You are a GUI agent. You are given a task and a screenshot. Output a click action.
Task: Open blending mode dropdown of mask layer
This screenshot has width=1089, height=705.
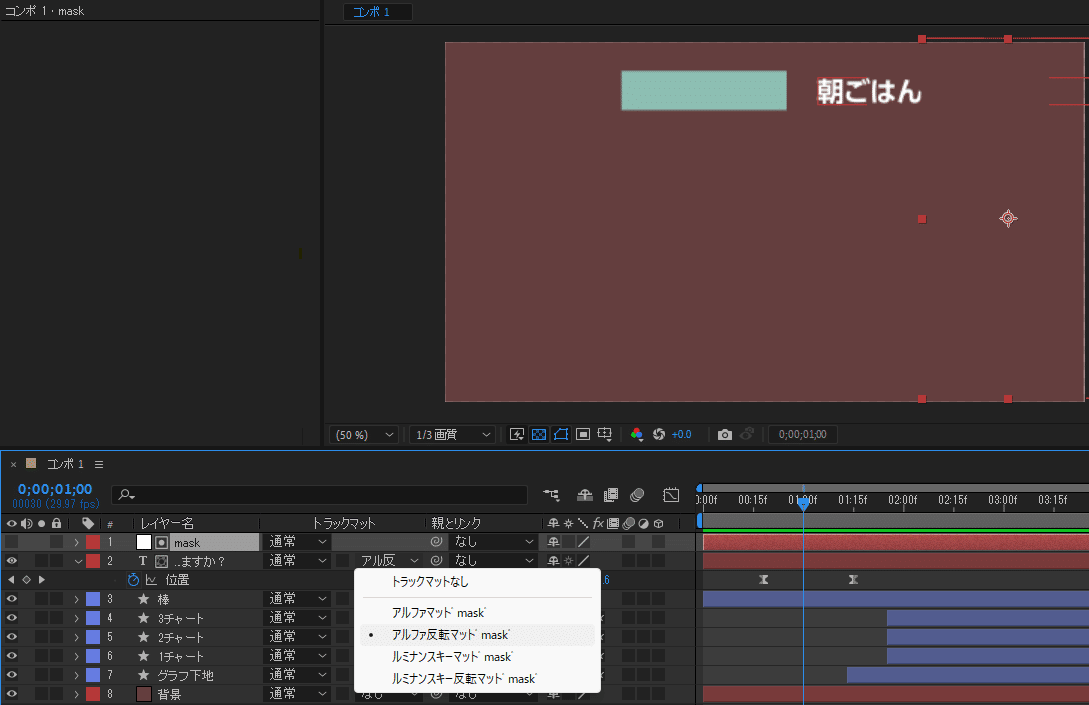click(297, 542)
